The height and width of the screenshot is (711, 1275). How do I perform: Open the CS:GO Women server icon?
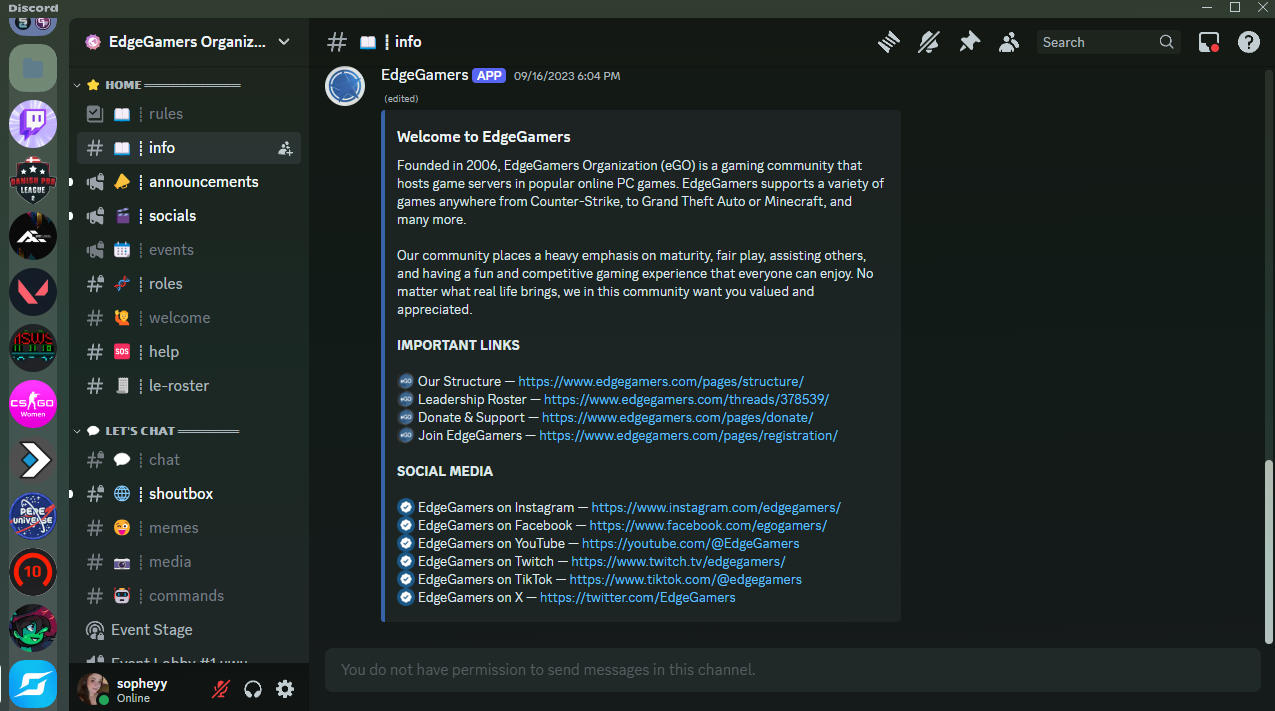point(33,404)
